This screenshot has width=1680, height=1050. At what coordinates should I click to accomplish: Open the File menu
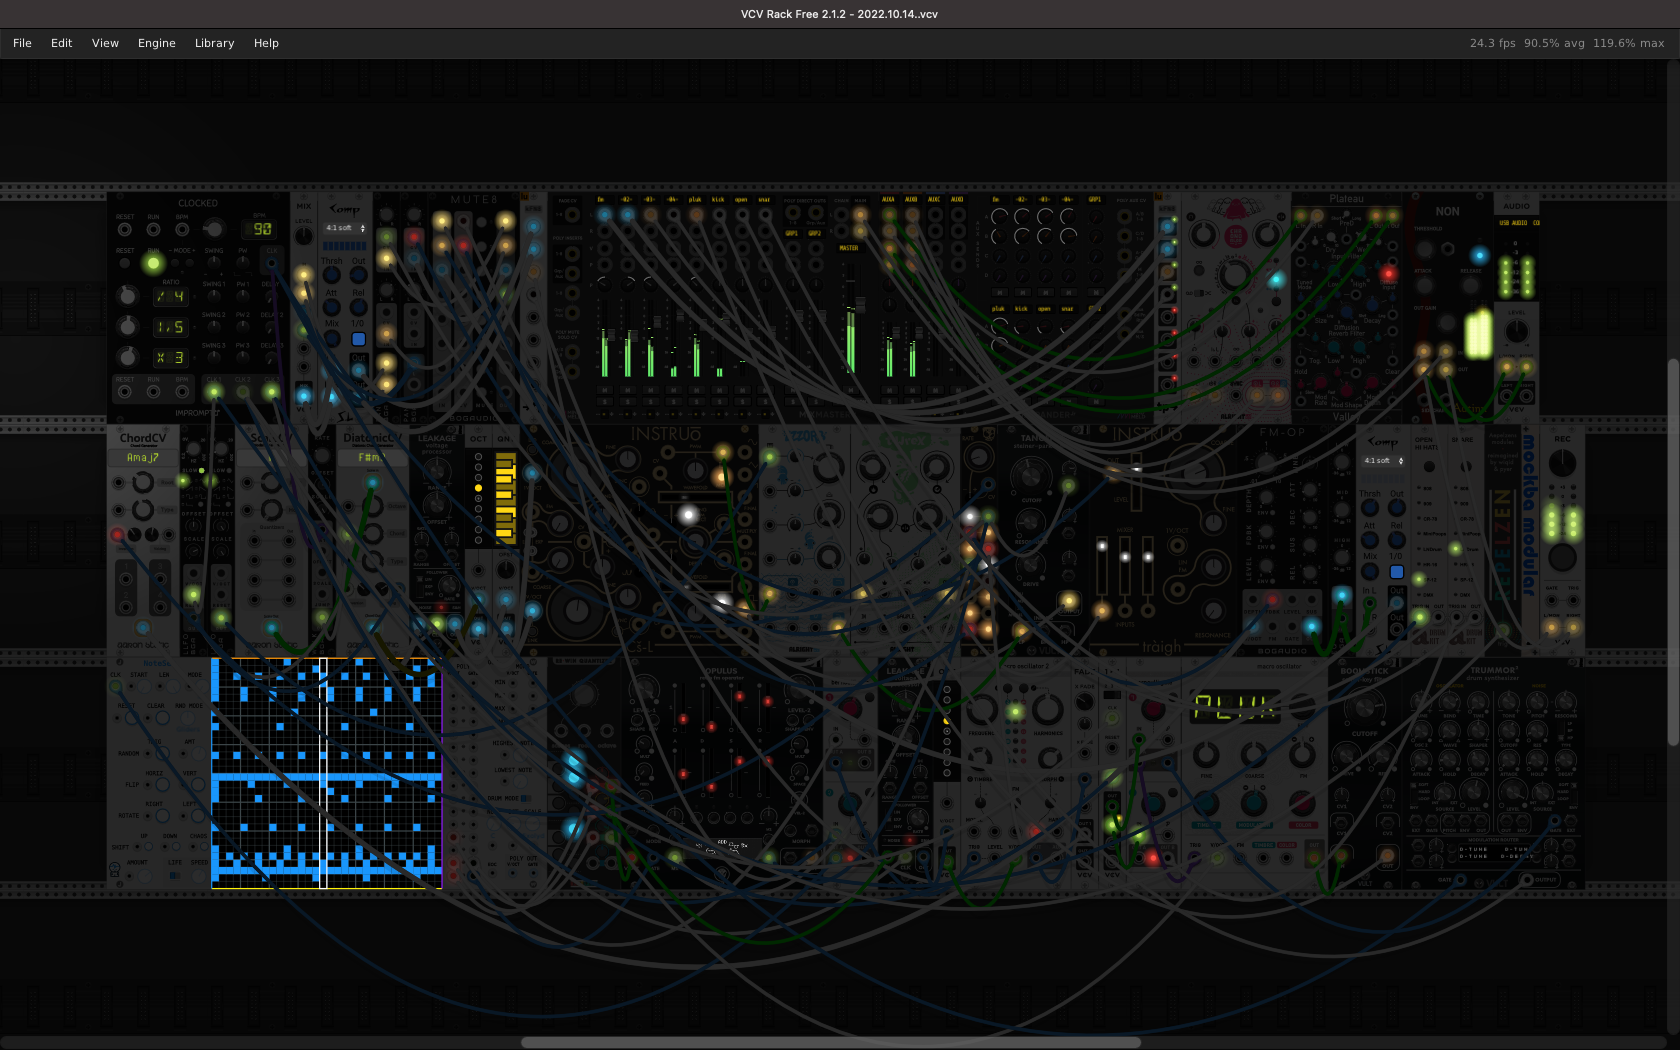click(22, 43)
